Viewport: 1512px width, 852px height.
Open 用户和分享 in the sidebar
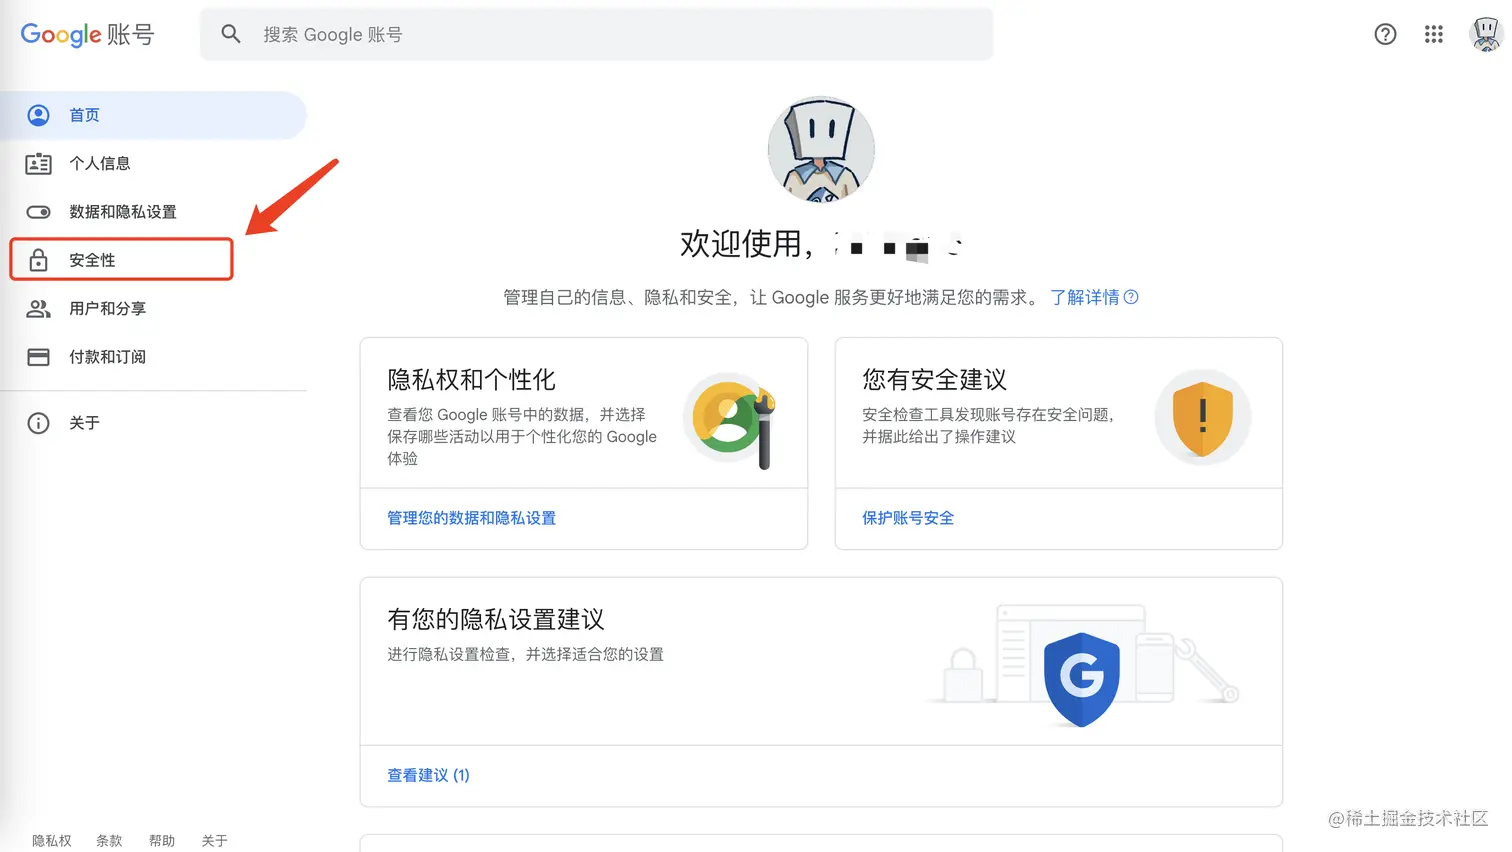[x=153, y=308]
